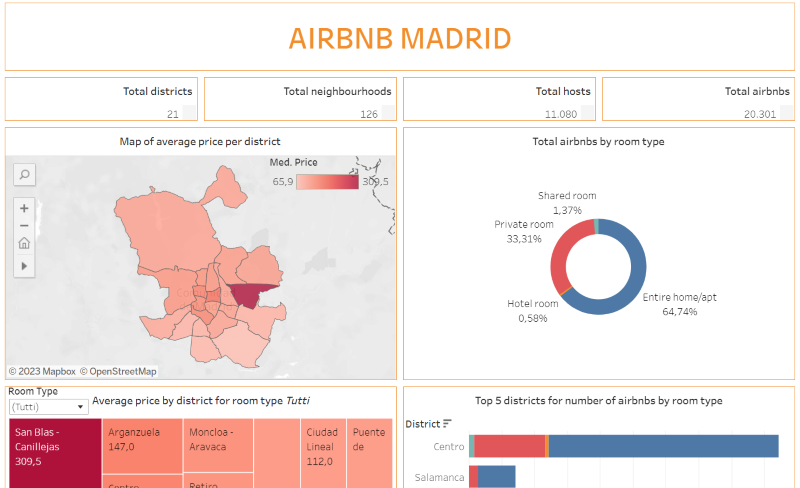This screenshot has width=800, height=488.
Task: Click the District sort icon
Action: coord(447,424)
